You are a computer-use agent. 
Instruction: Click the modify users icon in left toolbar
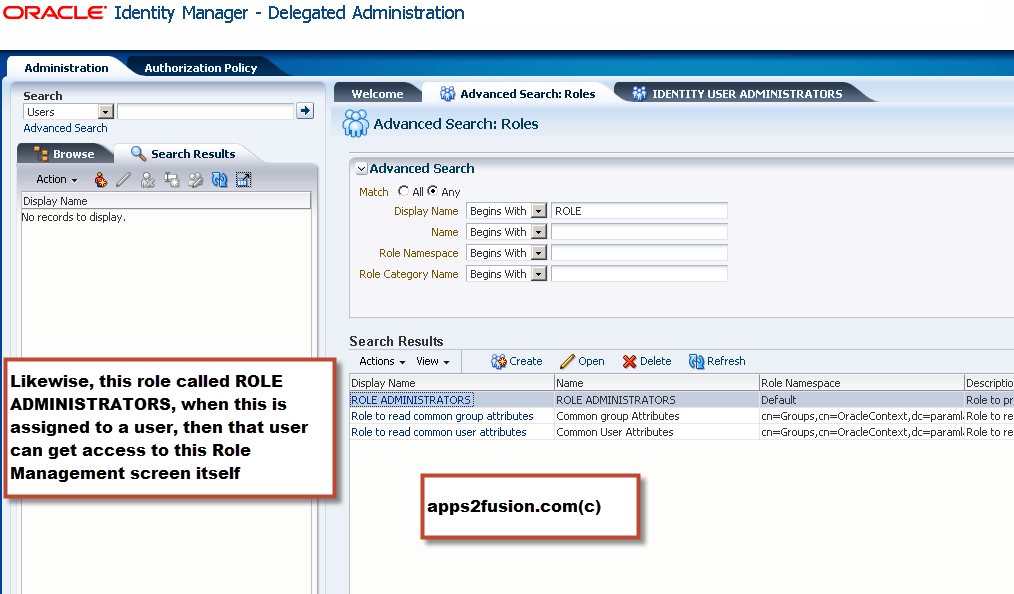coord(195,180)
